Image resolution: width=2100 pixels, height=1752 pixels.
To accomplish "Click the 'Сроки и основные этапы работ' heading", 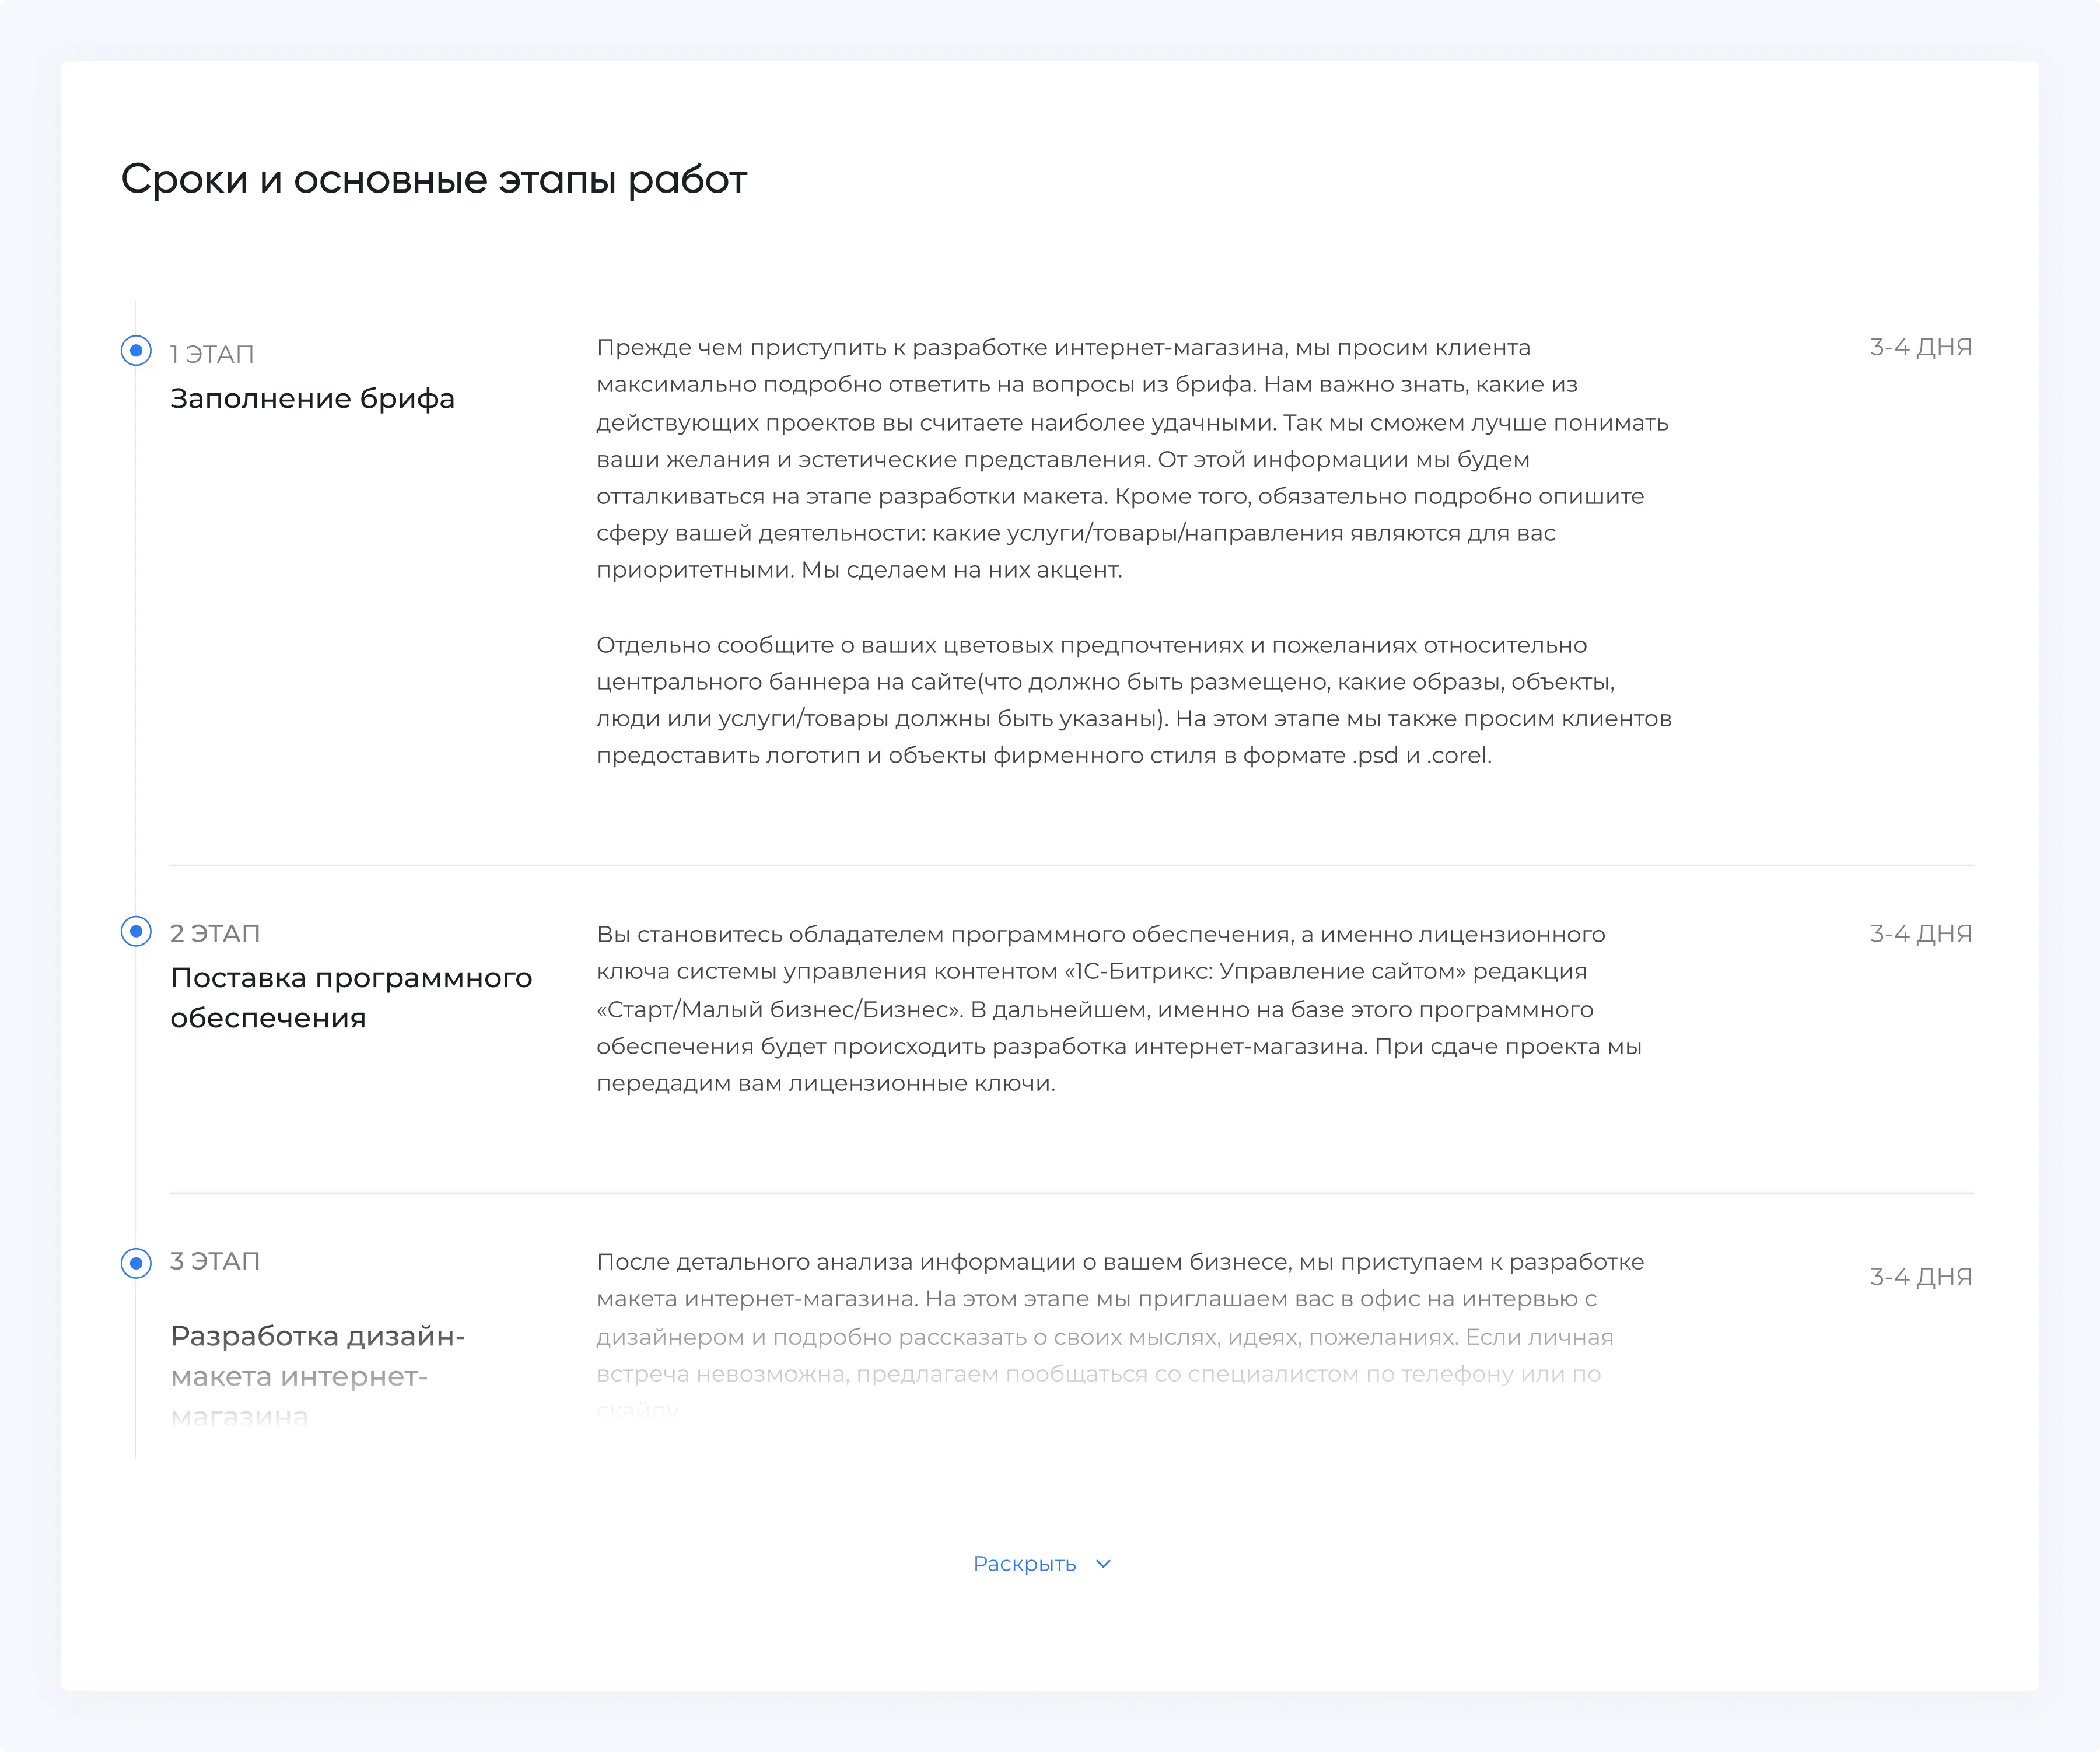I will click(434, 180).
